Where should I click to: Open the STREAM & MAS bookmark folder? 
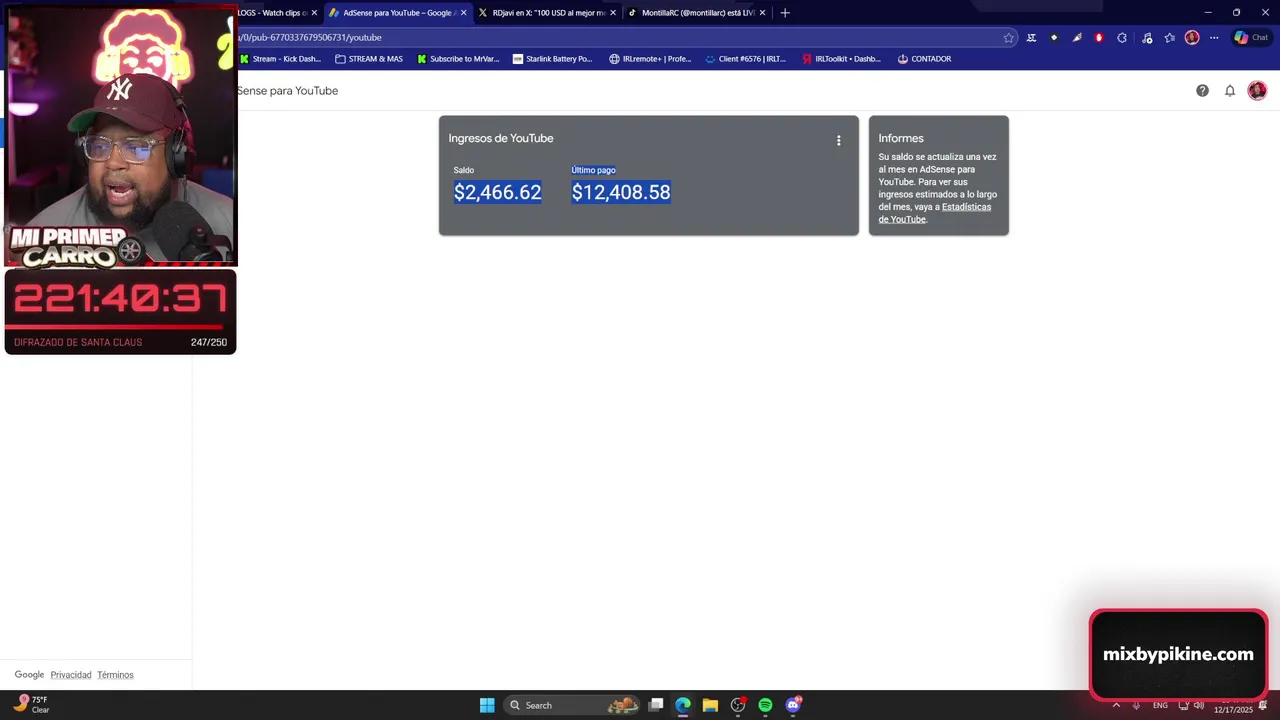(369, 59)
